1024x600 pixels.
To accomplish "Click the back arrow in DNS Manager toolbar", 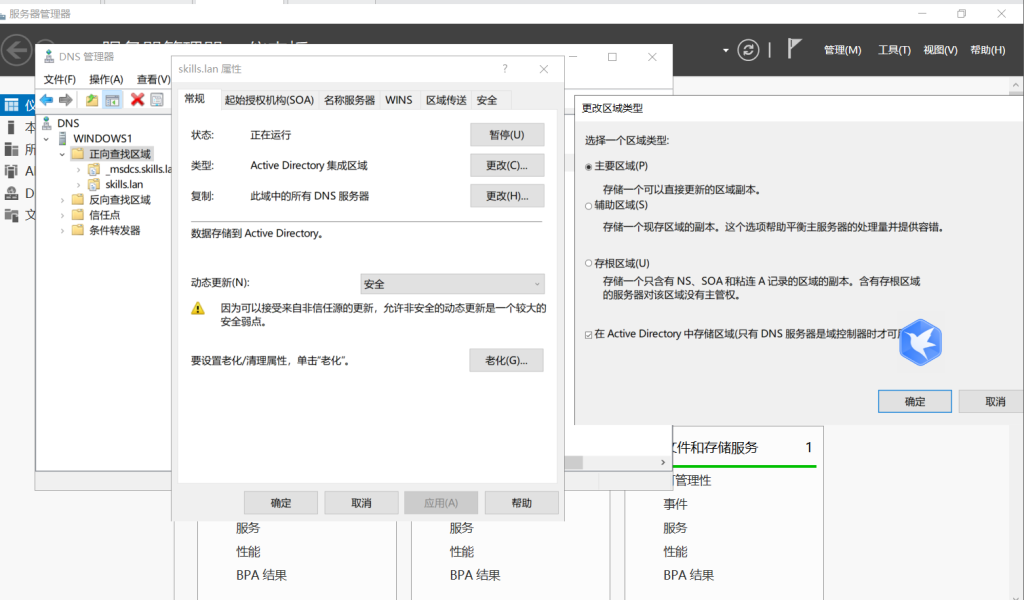I will (x=46, y=100).
